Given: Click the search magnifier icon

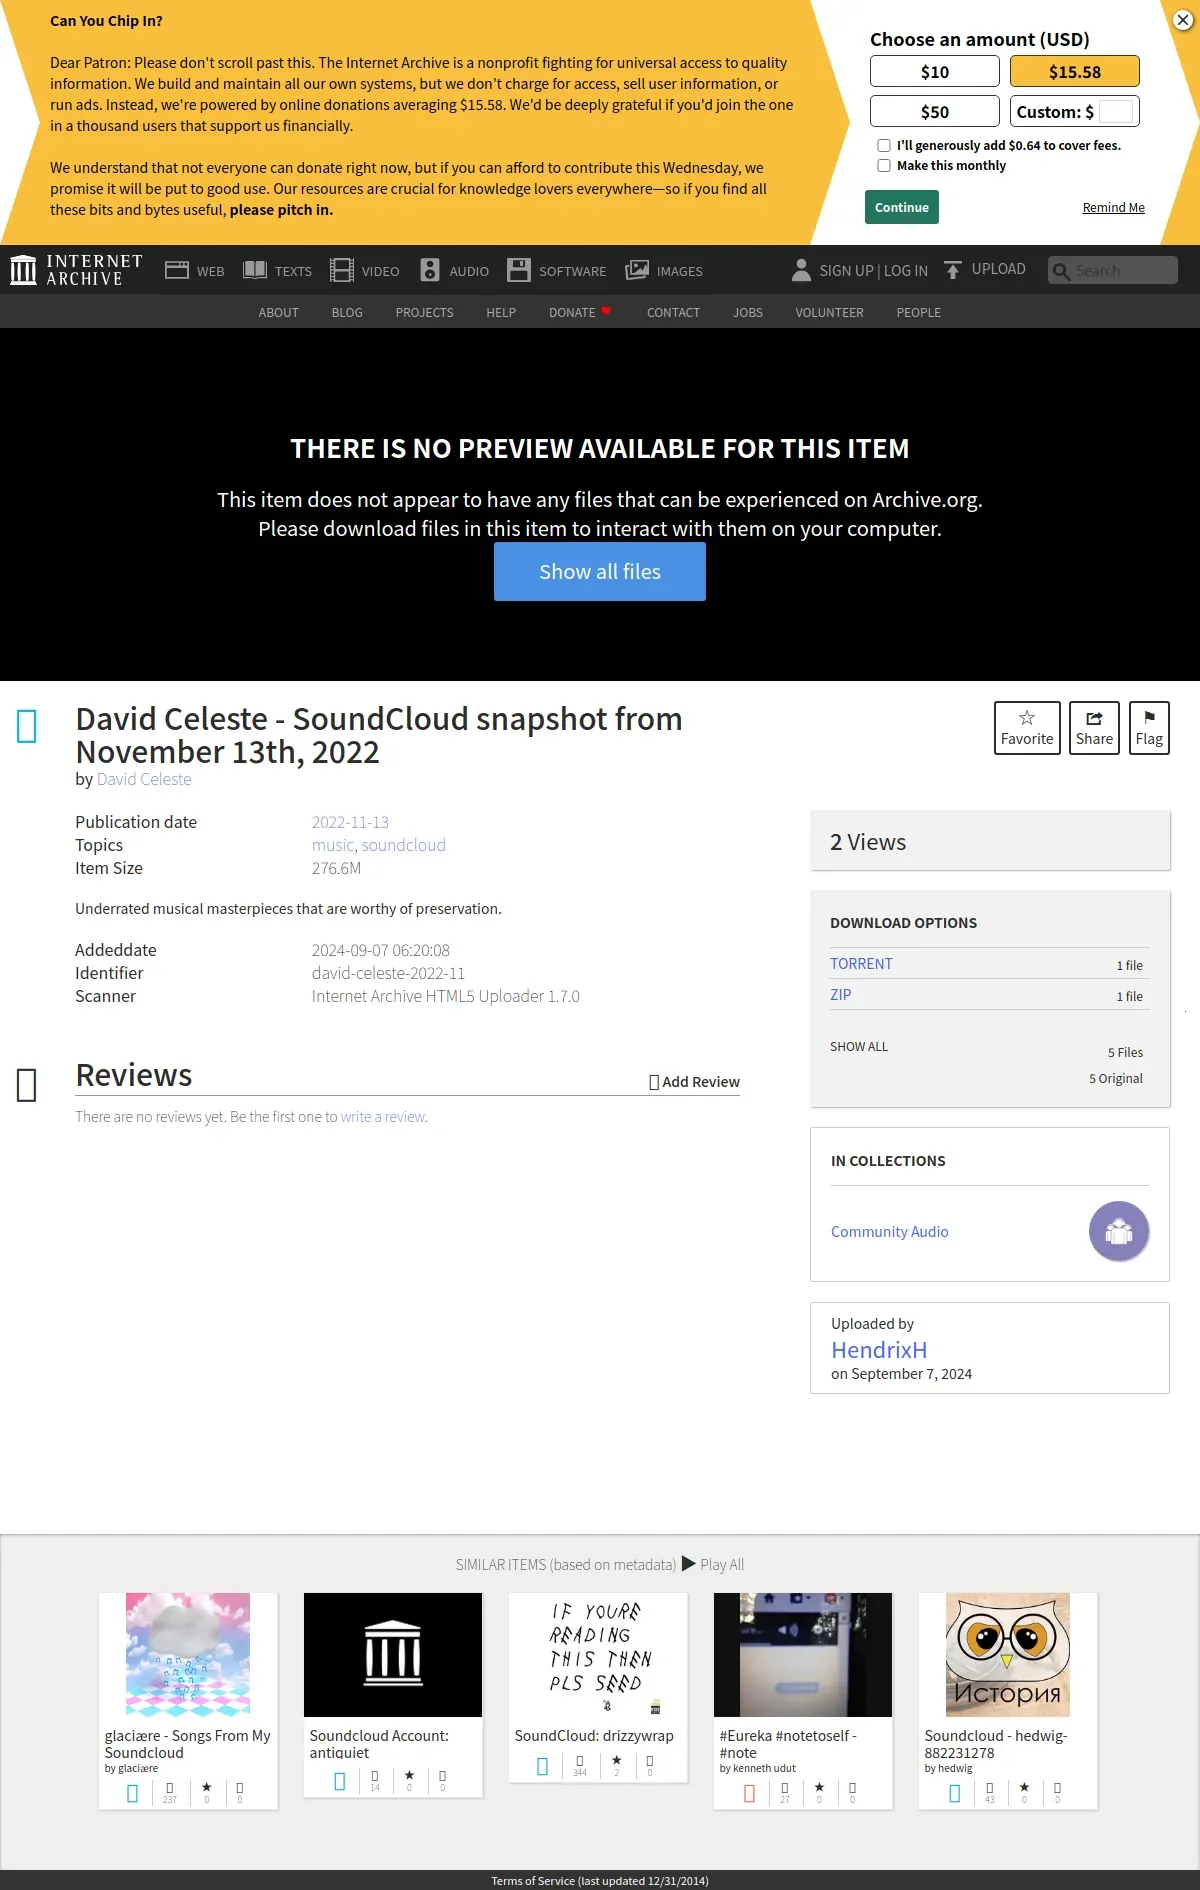Looking at the screenshot, I should (x=1061, y=271).
